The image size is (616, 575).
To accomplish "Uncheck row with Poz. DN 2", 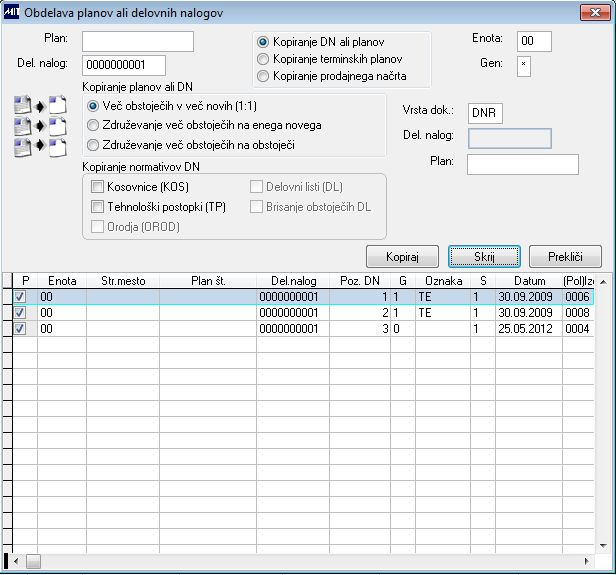I will 20,313.
